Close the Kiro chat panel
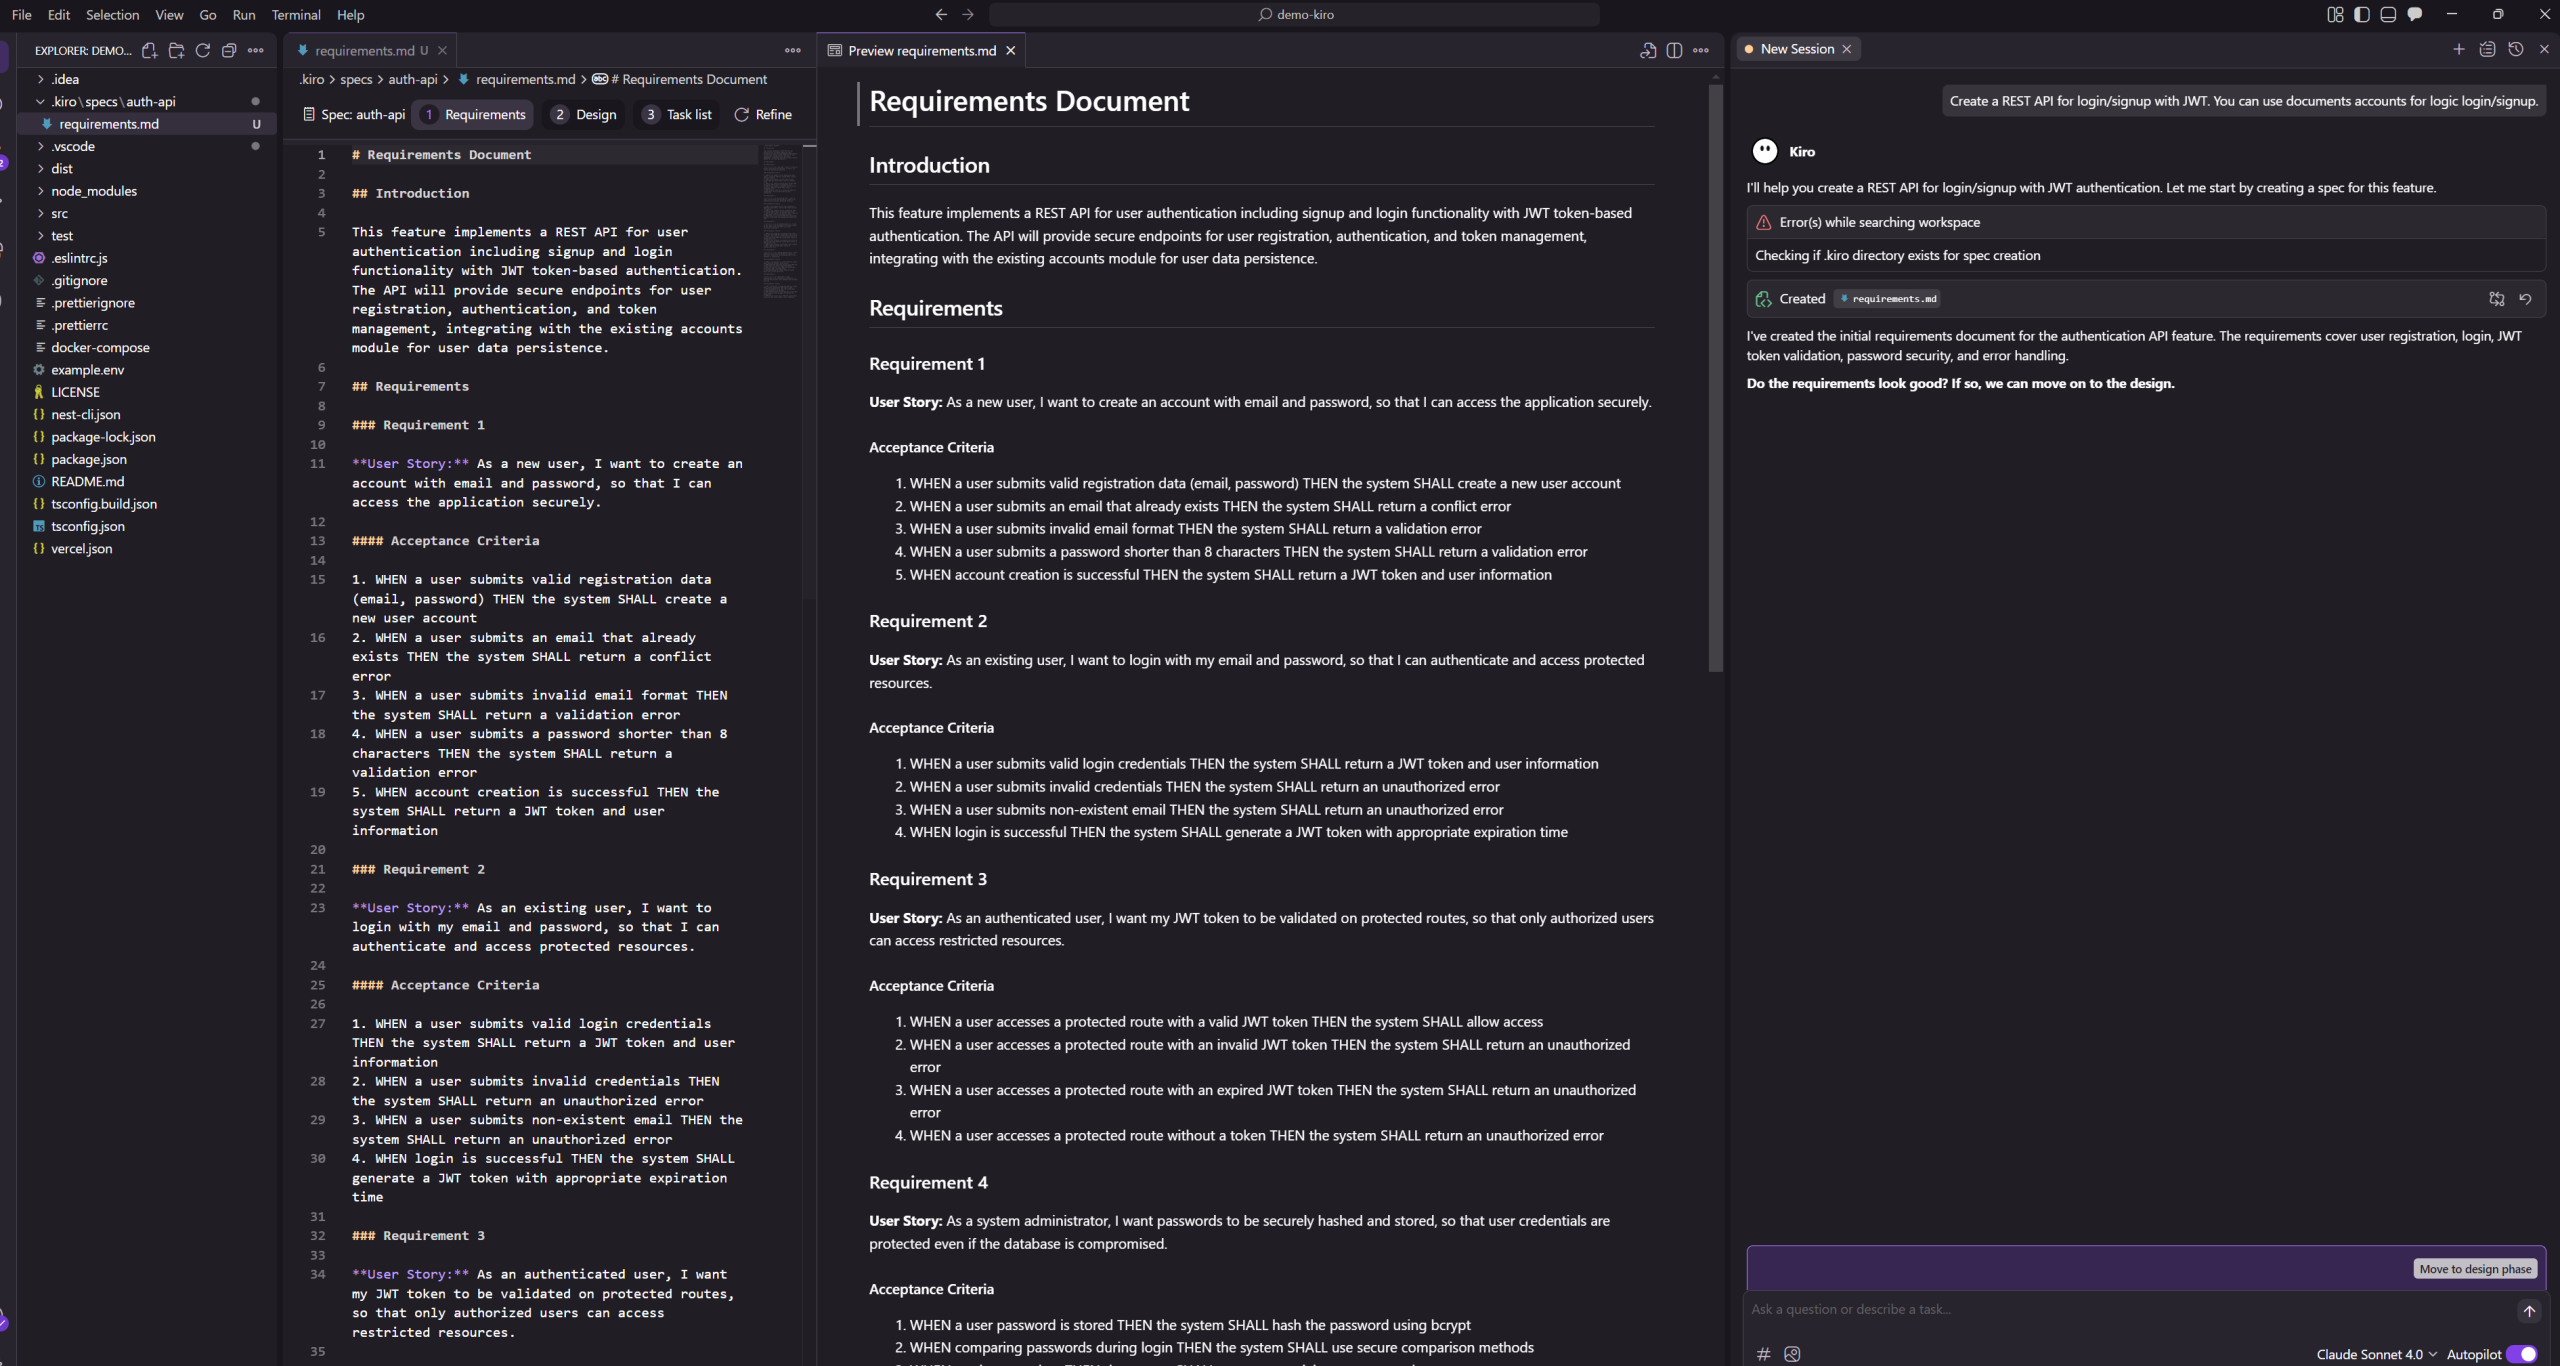 (x=2545, y=49)
